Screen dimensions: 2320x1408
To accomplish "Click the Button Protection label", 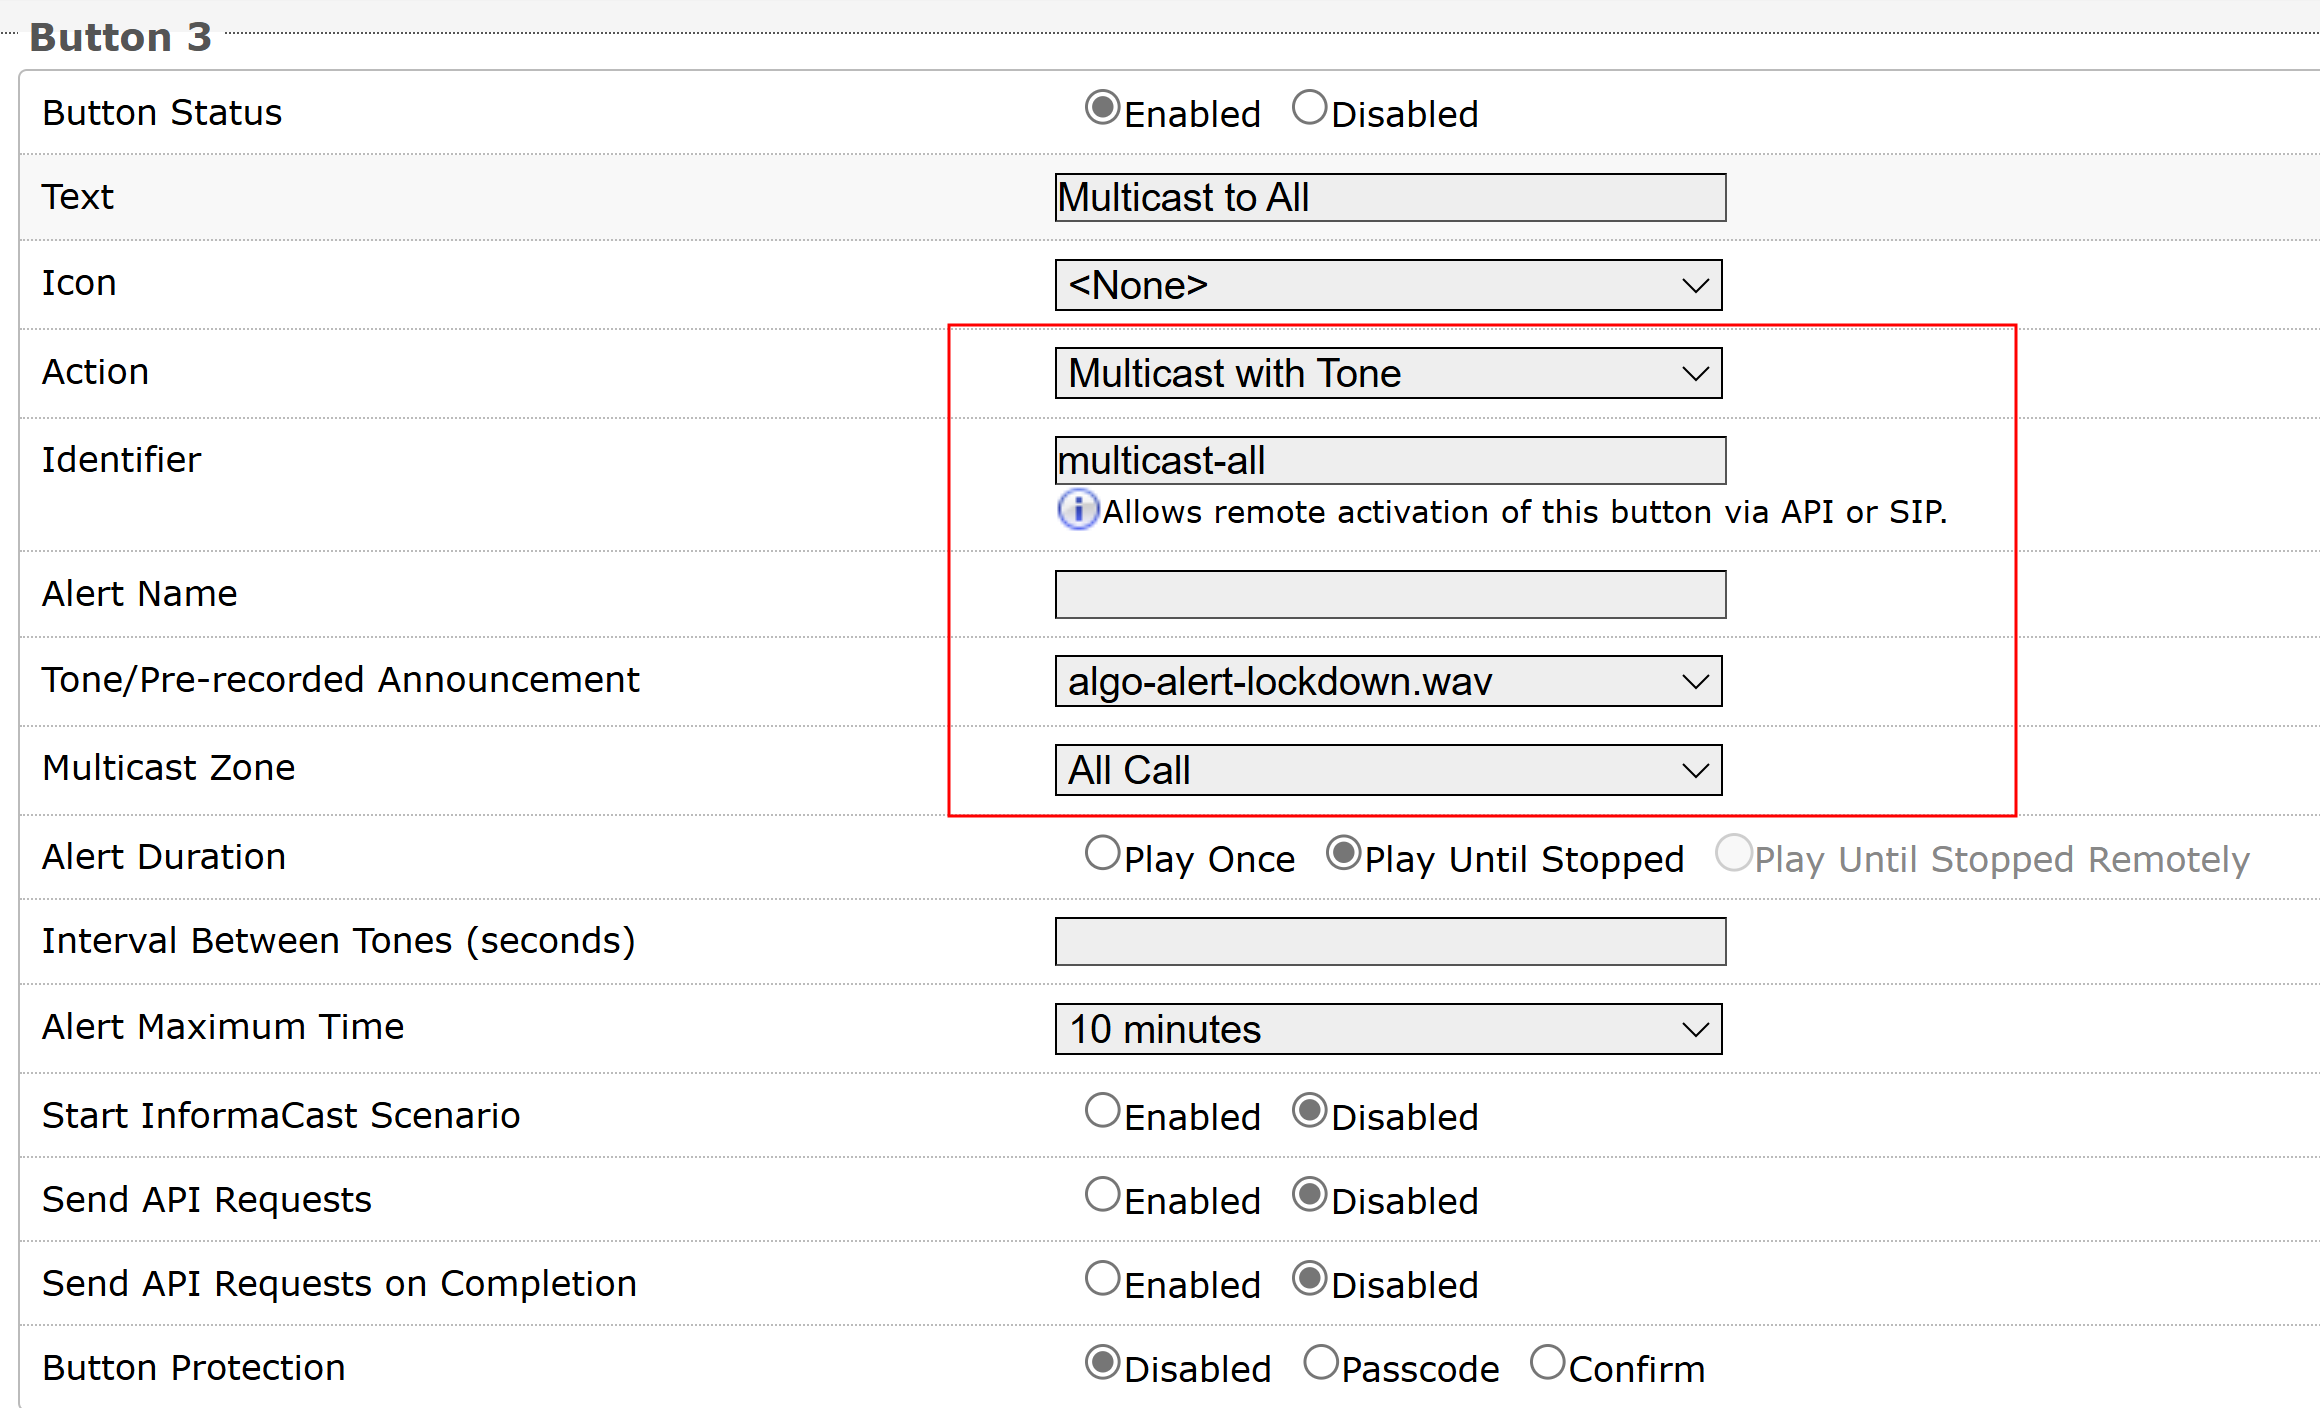I will click(x=193, y=1368).
